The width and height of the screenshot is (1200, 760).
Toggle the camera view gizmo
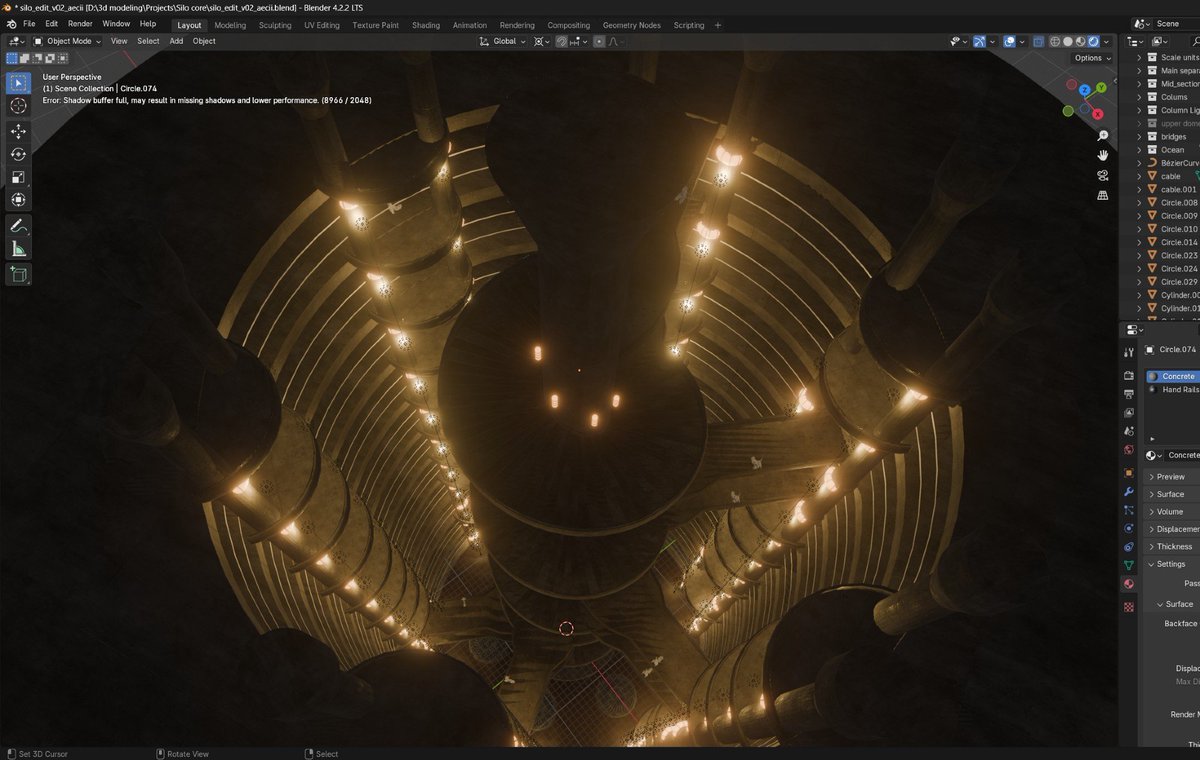point(1103,175)
